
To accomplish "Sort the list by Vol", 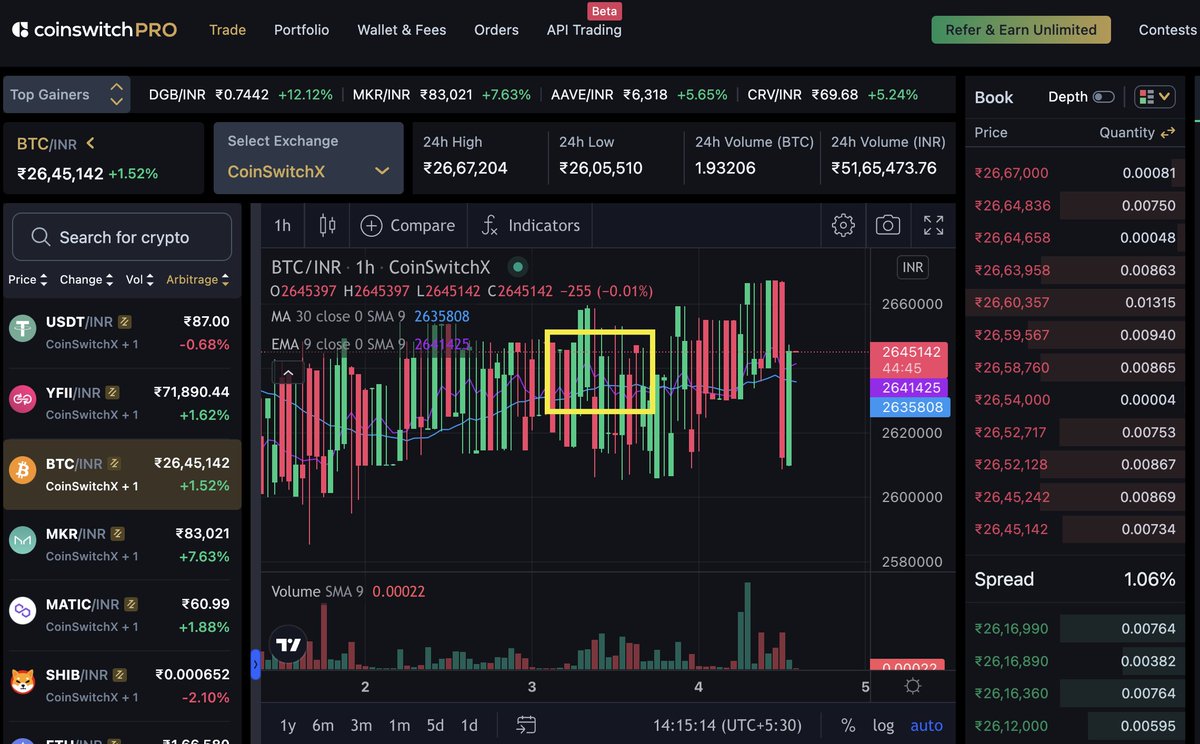I will 140,280.
